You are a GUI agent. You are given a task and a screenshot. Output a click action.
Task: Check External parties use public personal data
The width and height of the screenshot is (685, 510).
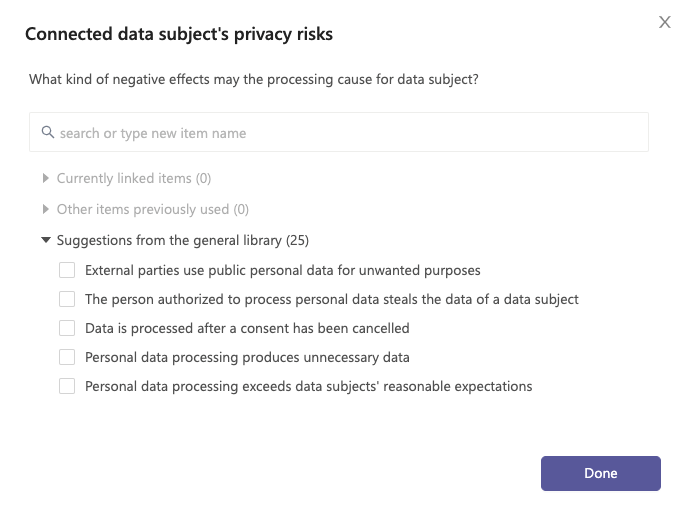pyautogui.click(x=67, y=270)
